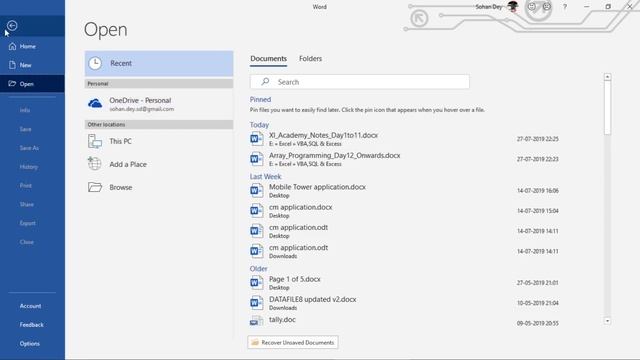
Task: Click the icon beside tally.doc
Action: 256,321
